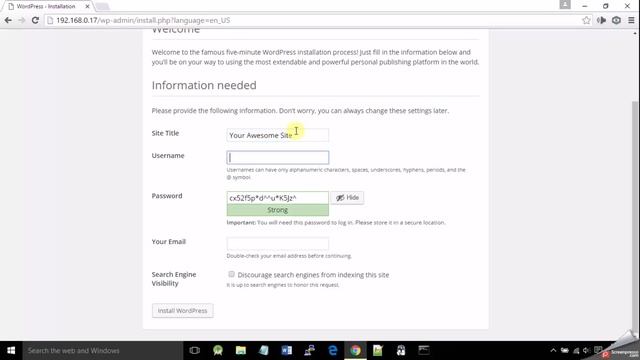The height and width of the screenshot is (360, 640).
Task: Click the Install WordPress button
Action: (x=182, y=311)
